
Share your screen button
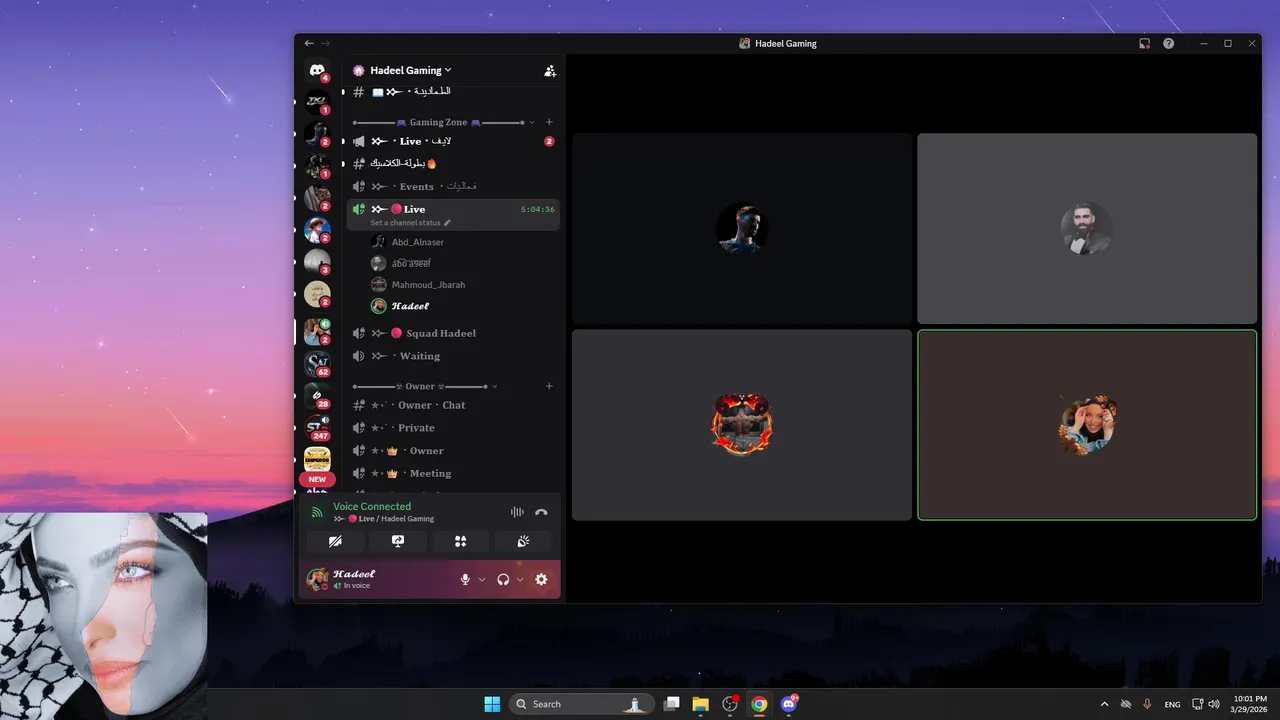398,541
